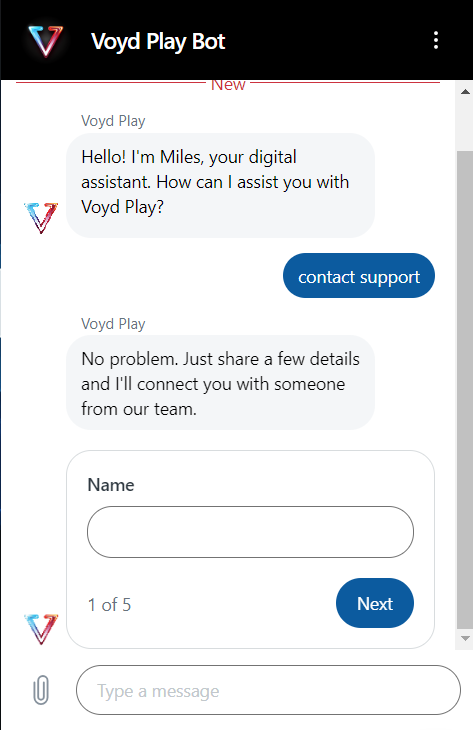Click the Next button in form
Screen dimensions: 473x730
click(375, 603)
